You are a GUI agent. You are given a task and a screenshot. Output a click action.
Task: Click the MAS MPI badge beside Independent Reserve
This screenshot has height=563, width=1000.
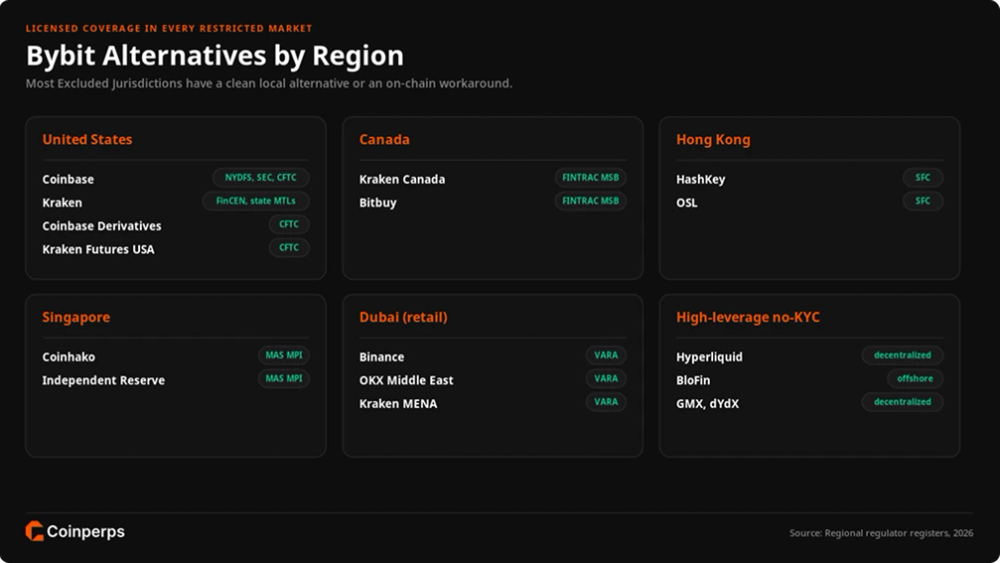click(x=284, y=379)
